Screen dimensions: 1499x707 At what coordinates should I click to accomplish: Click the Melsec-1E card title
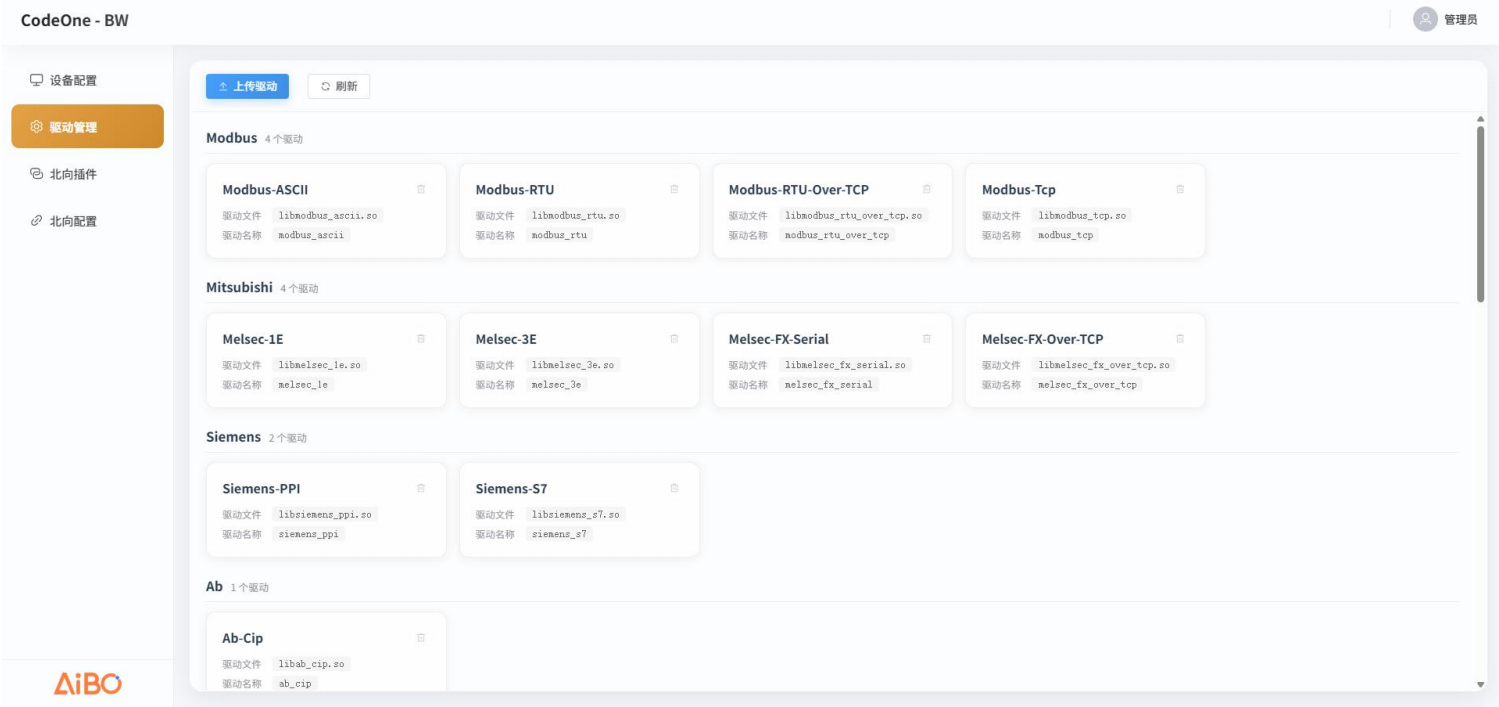(253, 339)
